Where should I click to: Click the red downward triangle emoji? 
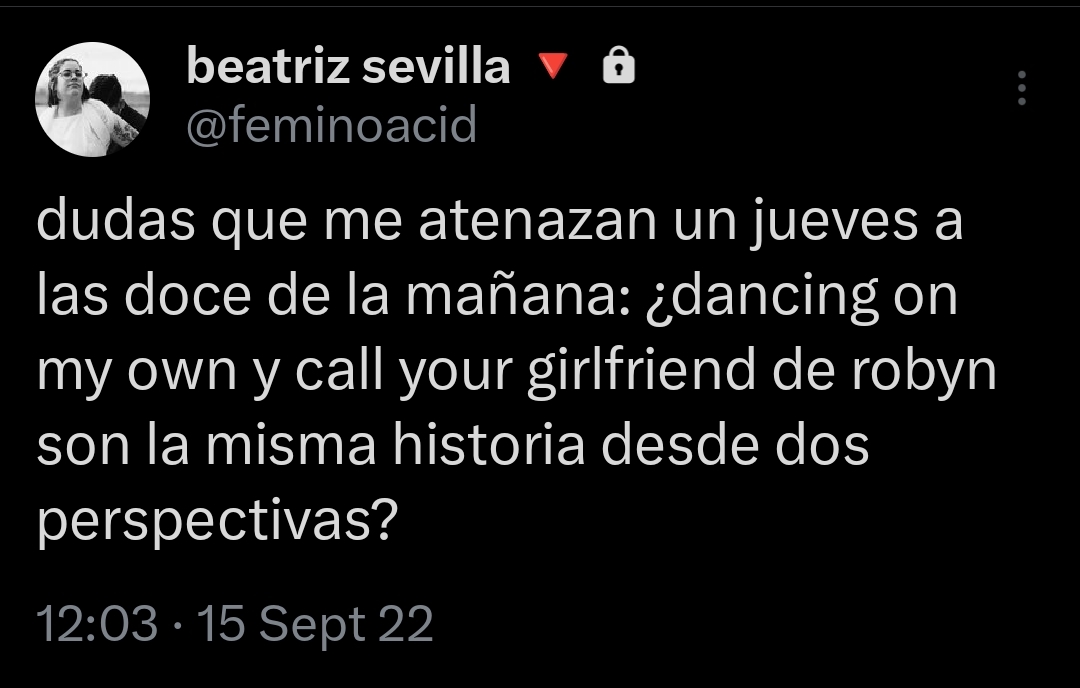(553, 68)
